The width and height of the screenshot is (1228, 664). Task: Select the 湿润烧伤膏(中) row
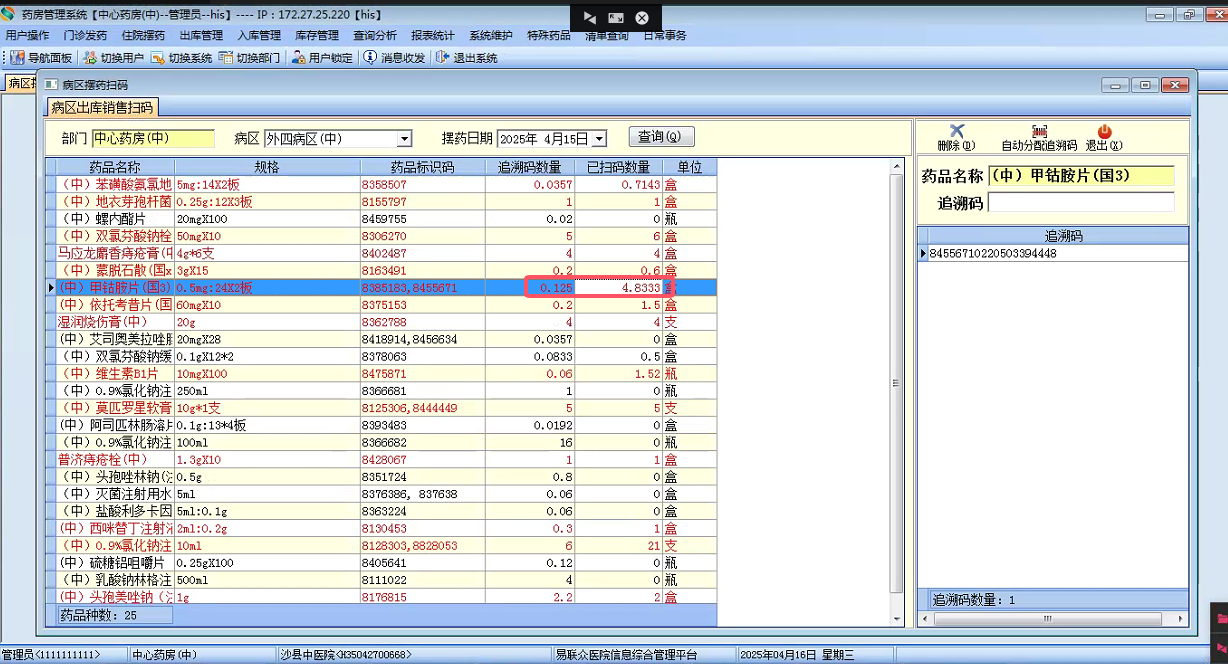coord(381,322)
